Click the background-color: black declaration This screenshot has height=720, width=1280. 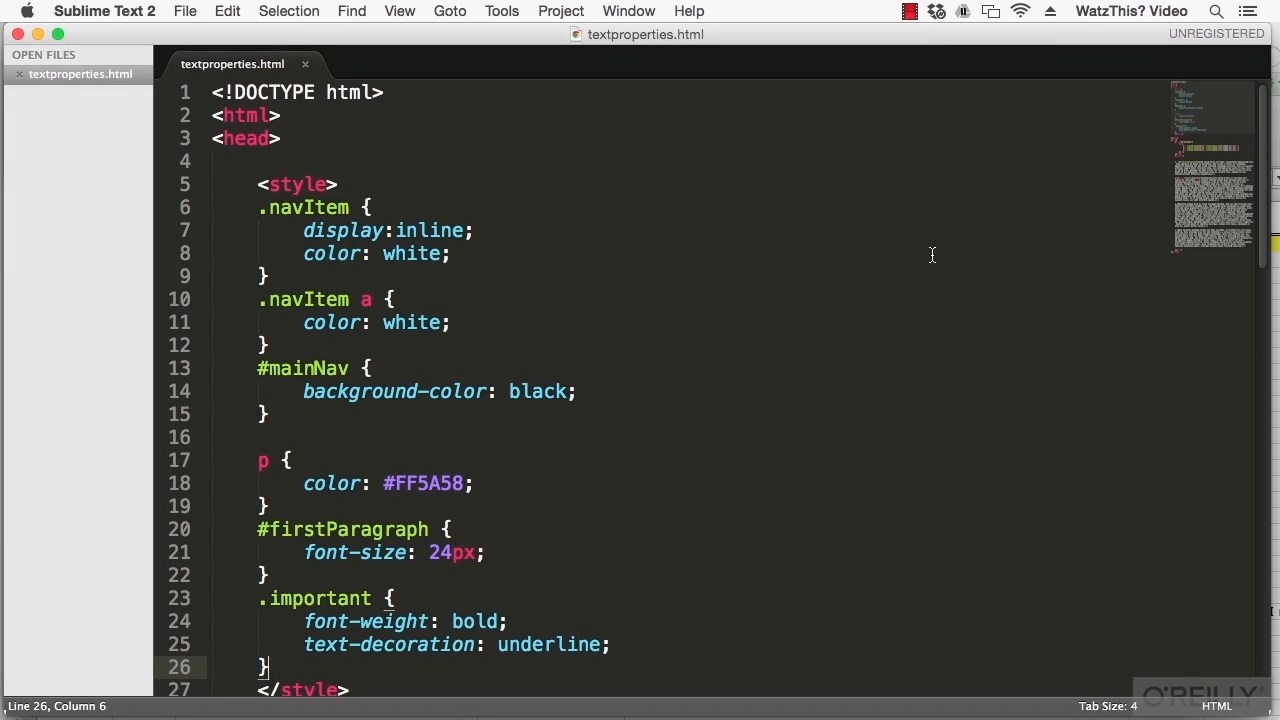pos(440,391)
